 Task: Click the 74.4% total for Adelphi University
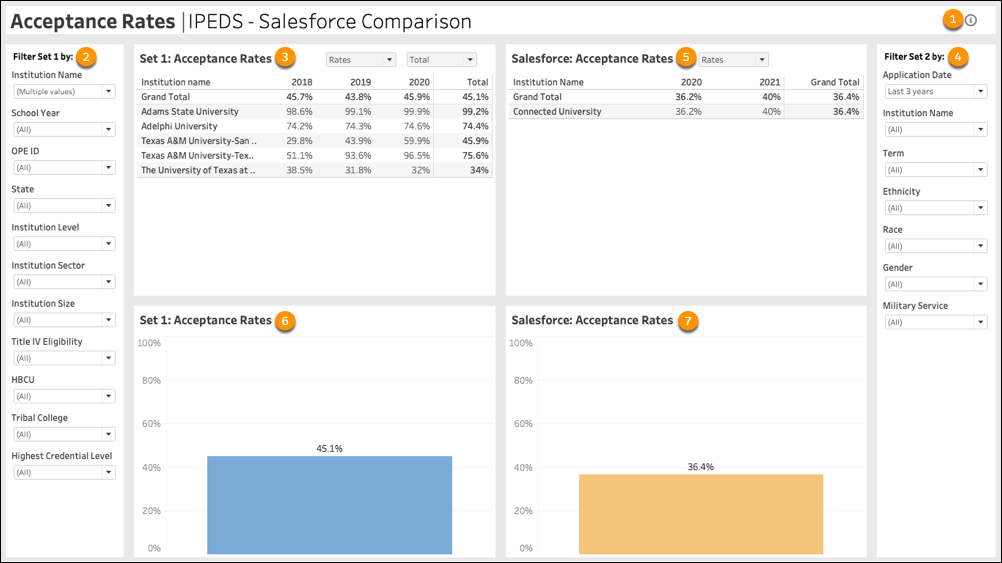point(475,126)
